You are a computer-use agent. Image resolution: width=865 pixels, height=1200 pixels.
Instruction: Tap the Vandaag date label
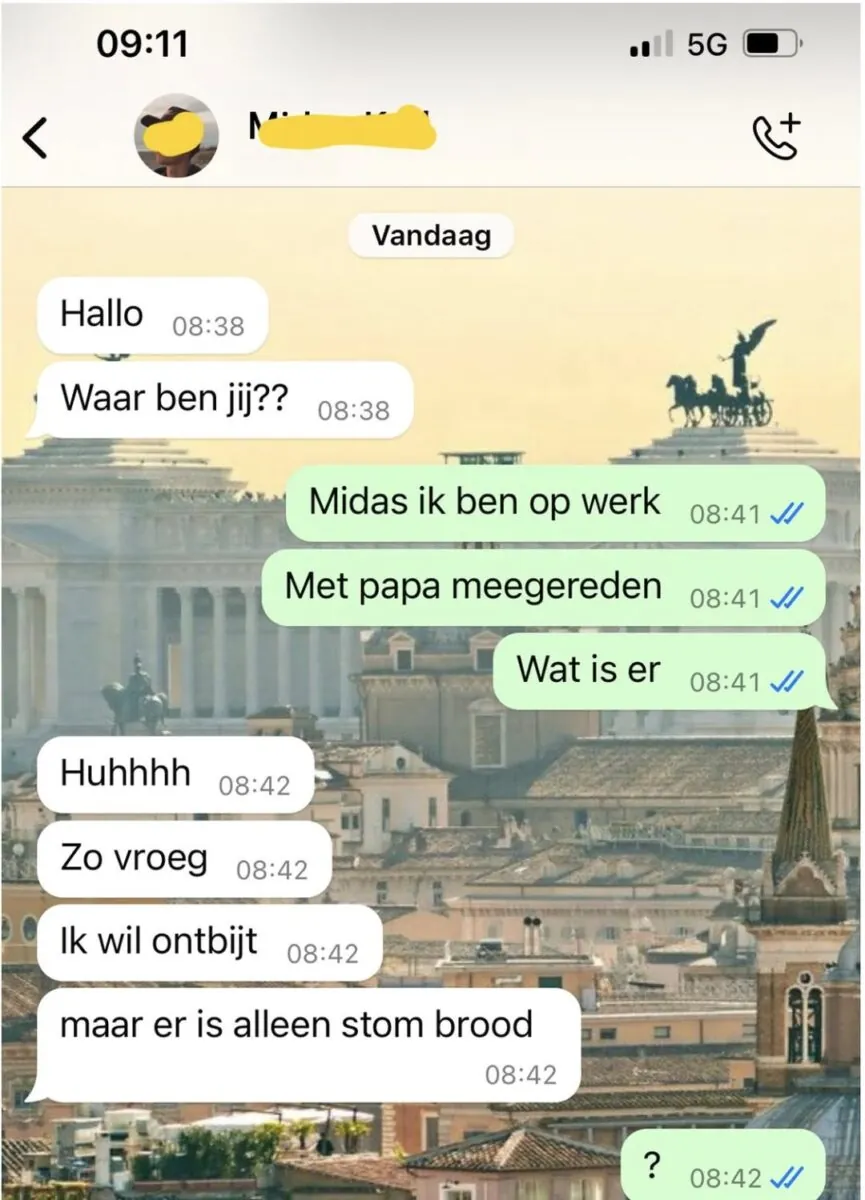pyautogui.click(x=431, y=236)
